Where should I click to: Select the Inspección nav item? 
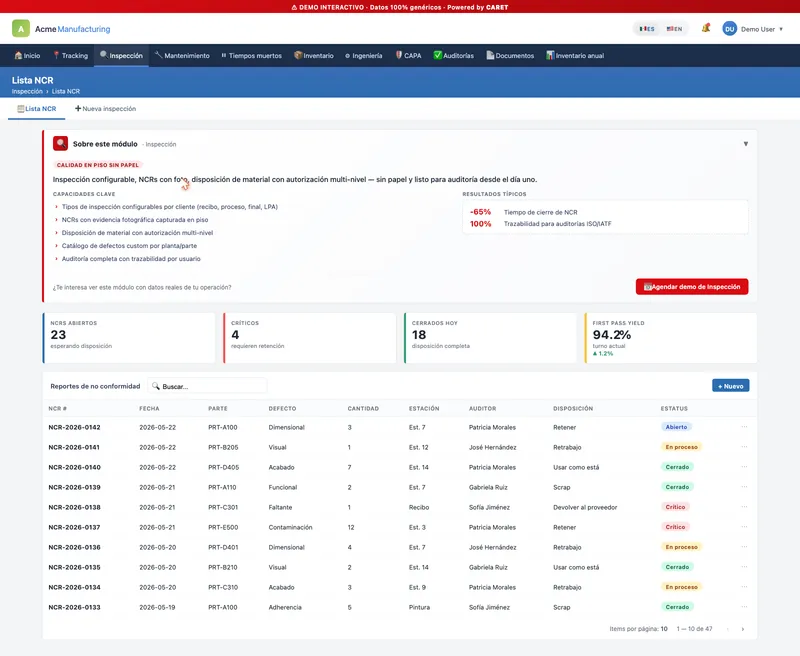coord(121,56)
